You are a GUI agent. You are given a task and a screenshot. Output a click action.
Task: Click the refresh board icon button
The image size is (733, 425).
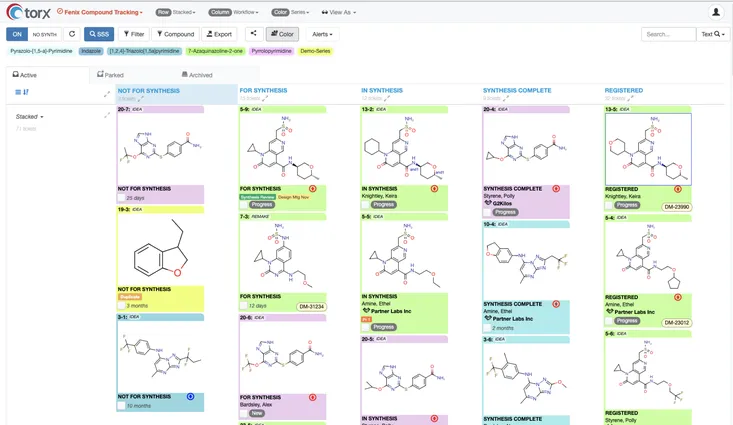(72, 34)
